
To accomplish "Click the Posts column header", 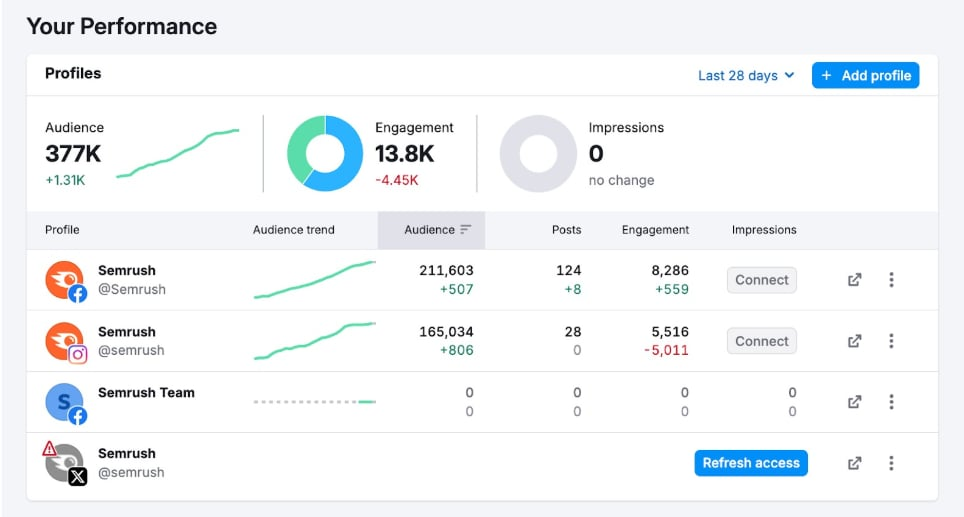I will pos(566,230).
